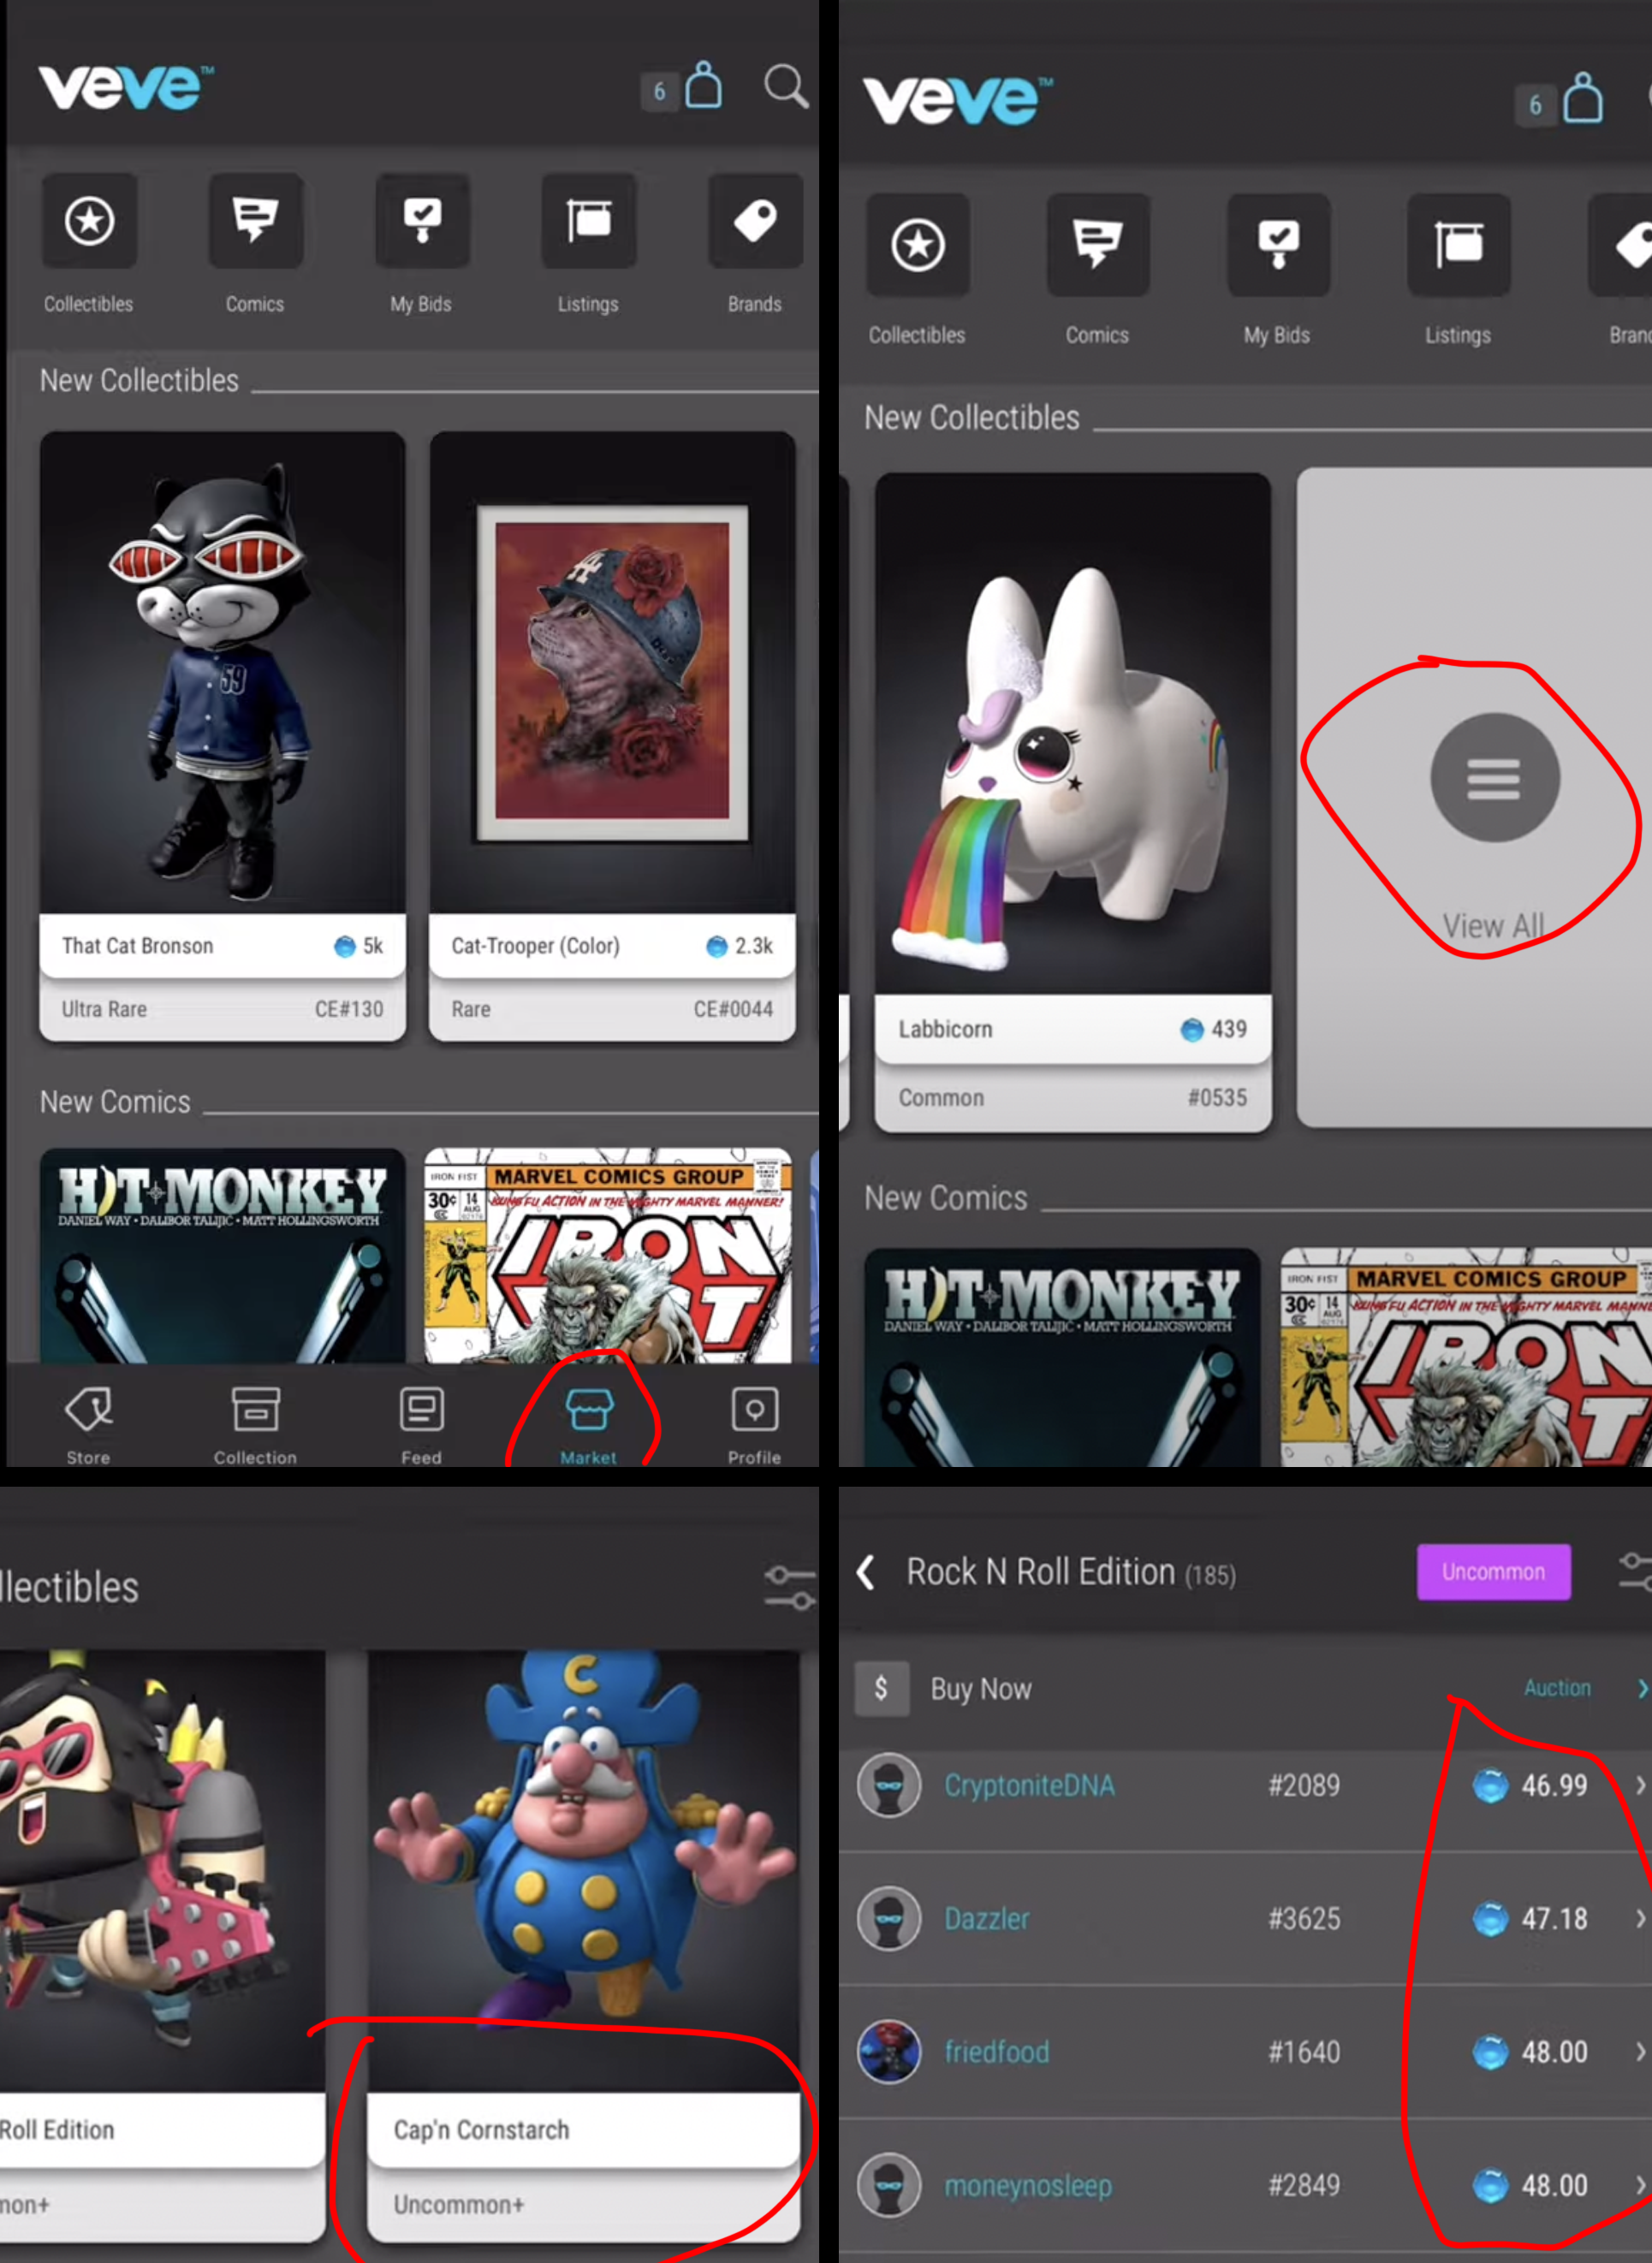Tap the dollar sign Buy Now icon

click(x=881, y=1689)
